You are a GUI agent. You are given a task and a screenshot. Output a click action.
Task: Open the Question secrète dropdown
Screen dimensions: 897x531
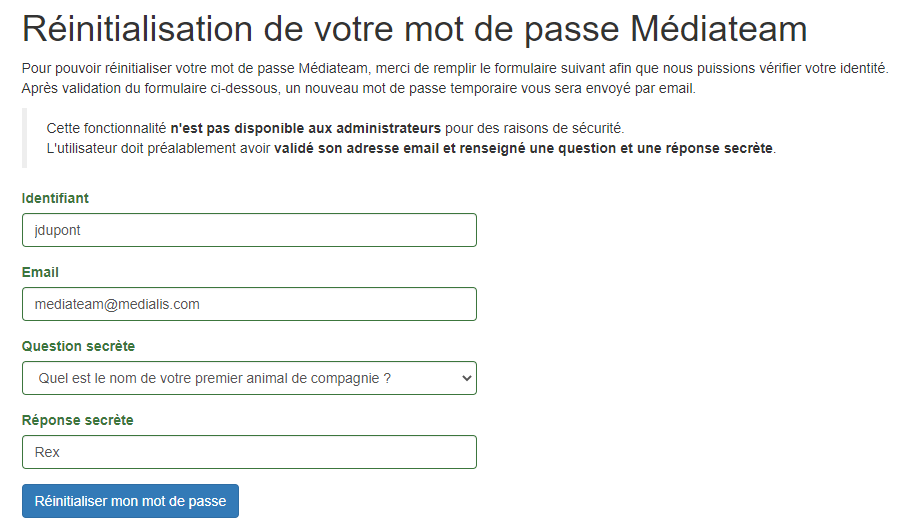coord(249,378)
